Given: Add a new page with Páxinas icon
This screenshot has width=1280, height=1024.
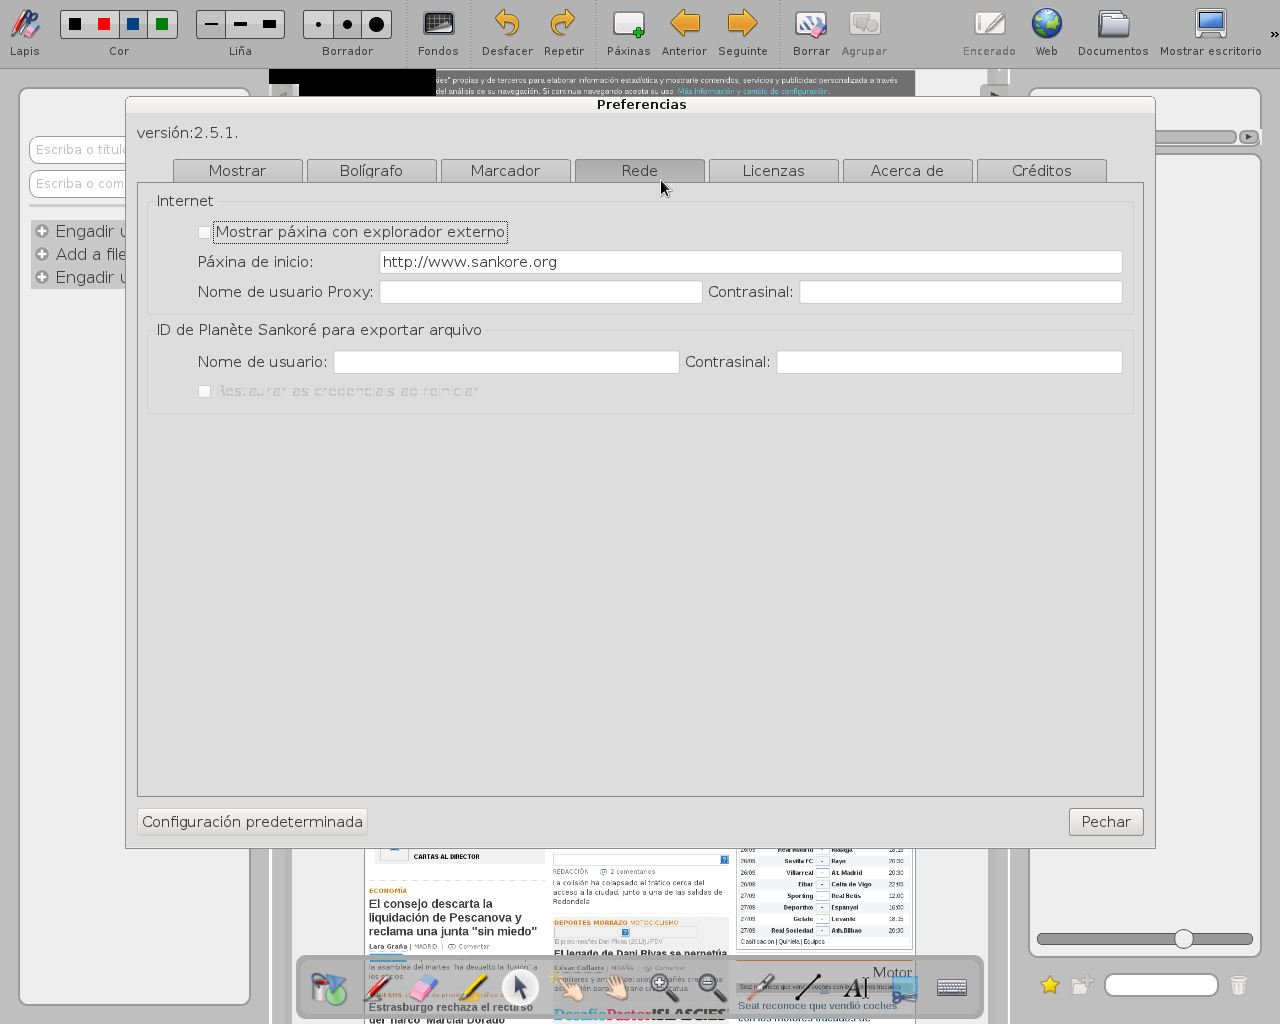Looking at the screenshot, I should pyautogui.click(x=628, y=24).
